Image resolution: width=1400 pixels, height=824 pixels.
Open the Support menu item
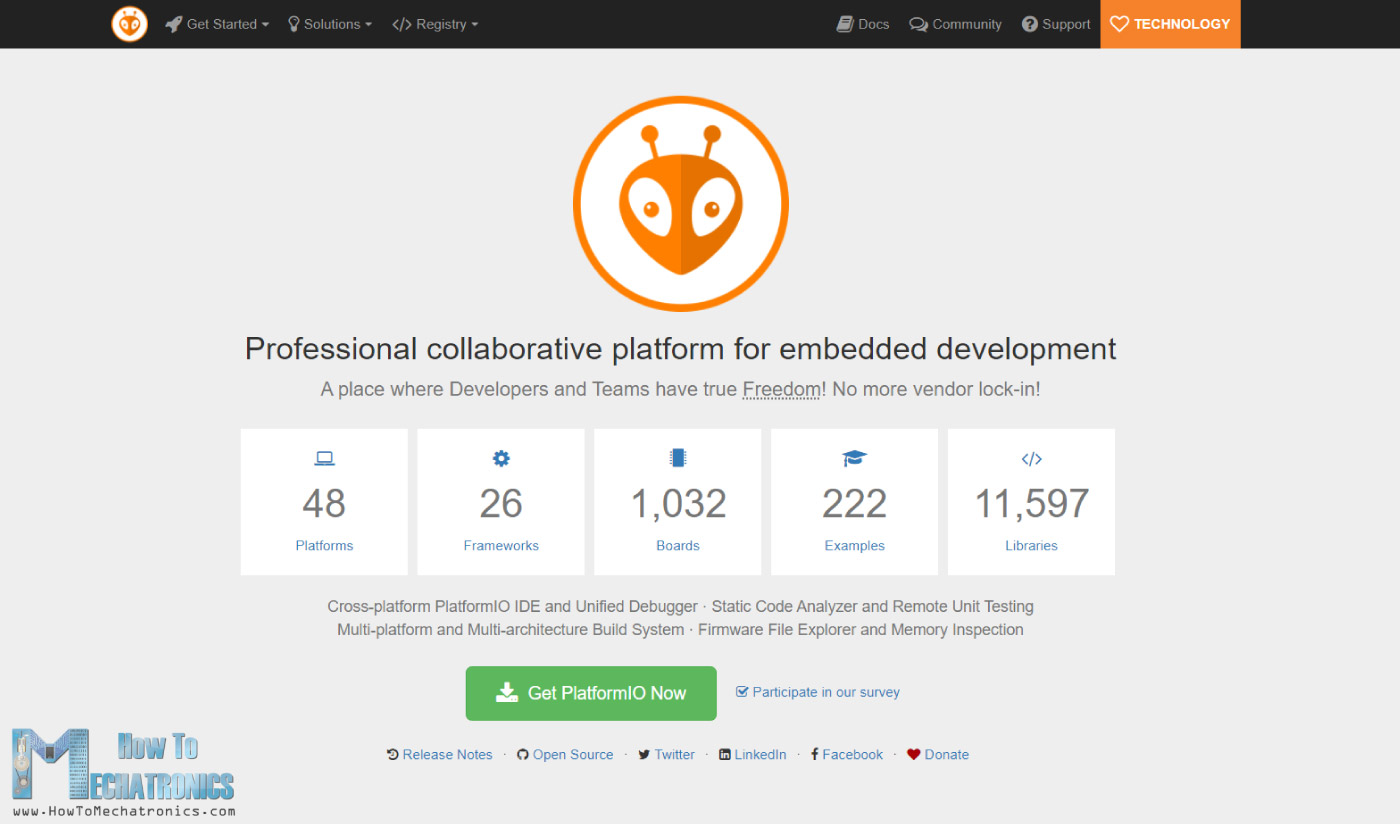point(1056,24)
